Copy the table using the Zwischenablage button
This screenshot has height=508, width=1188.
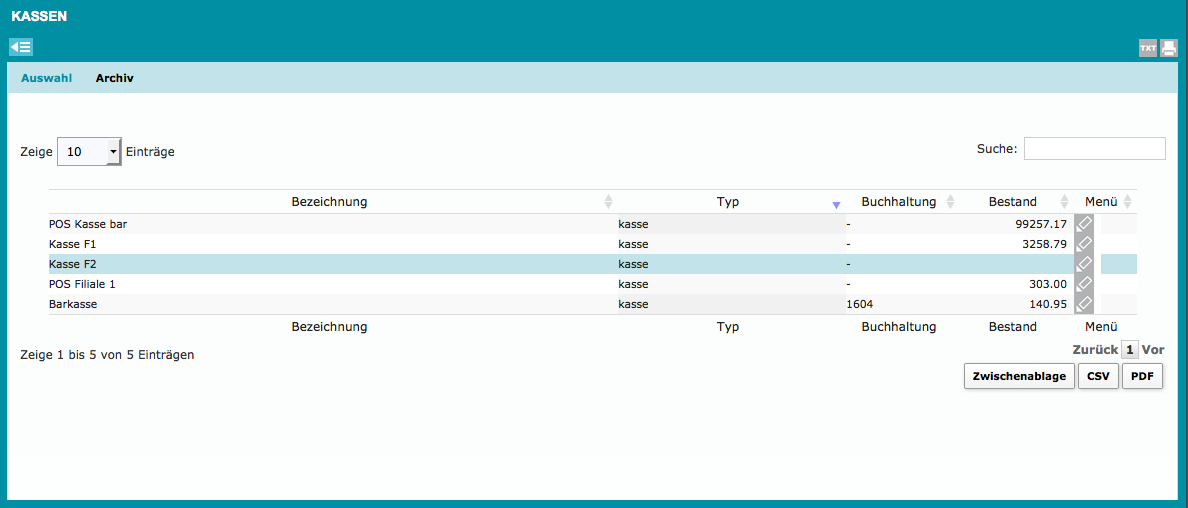point(1020,377)
